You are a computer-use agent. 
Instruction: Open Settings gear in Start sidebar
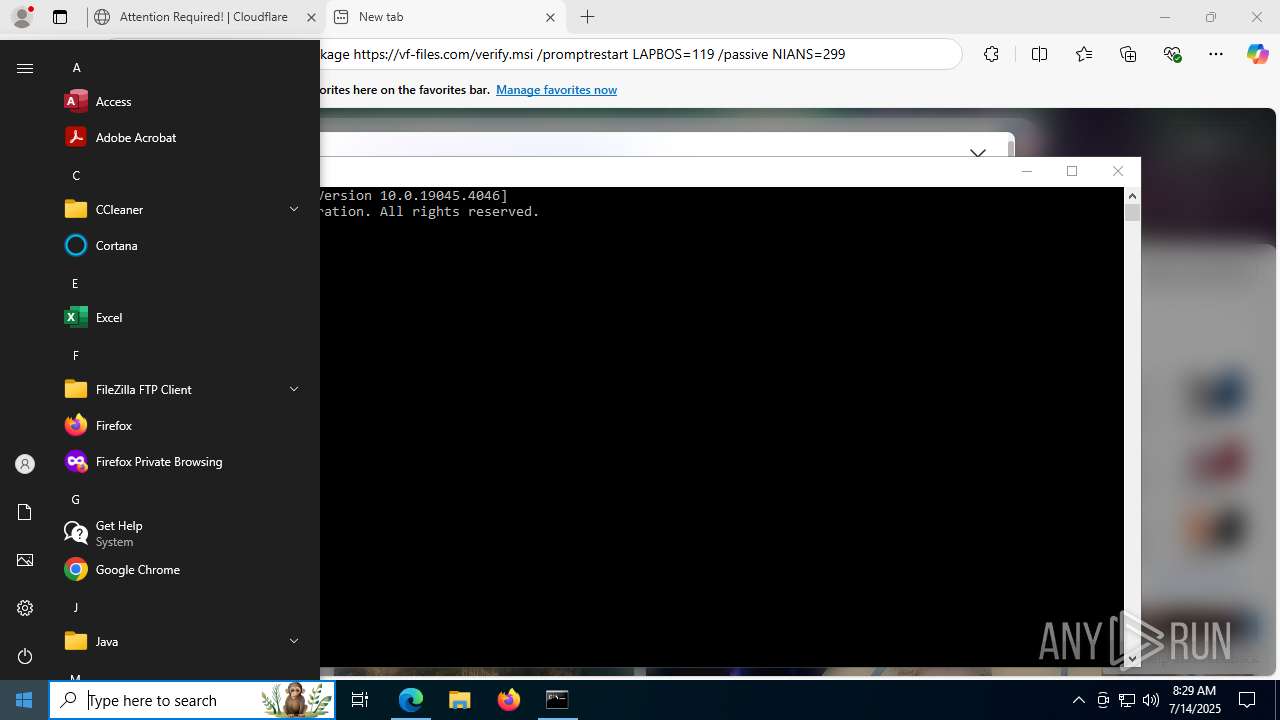(x=25, y=608)
